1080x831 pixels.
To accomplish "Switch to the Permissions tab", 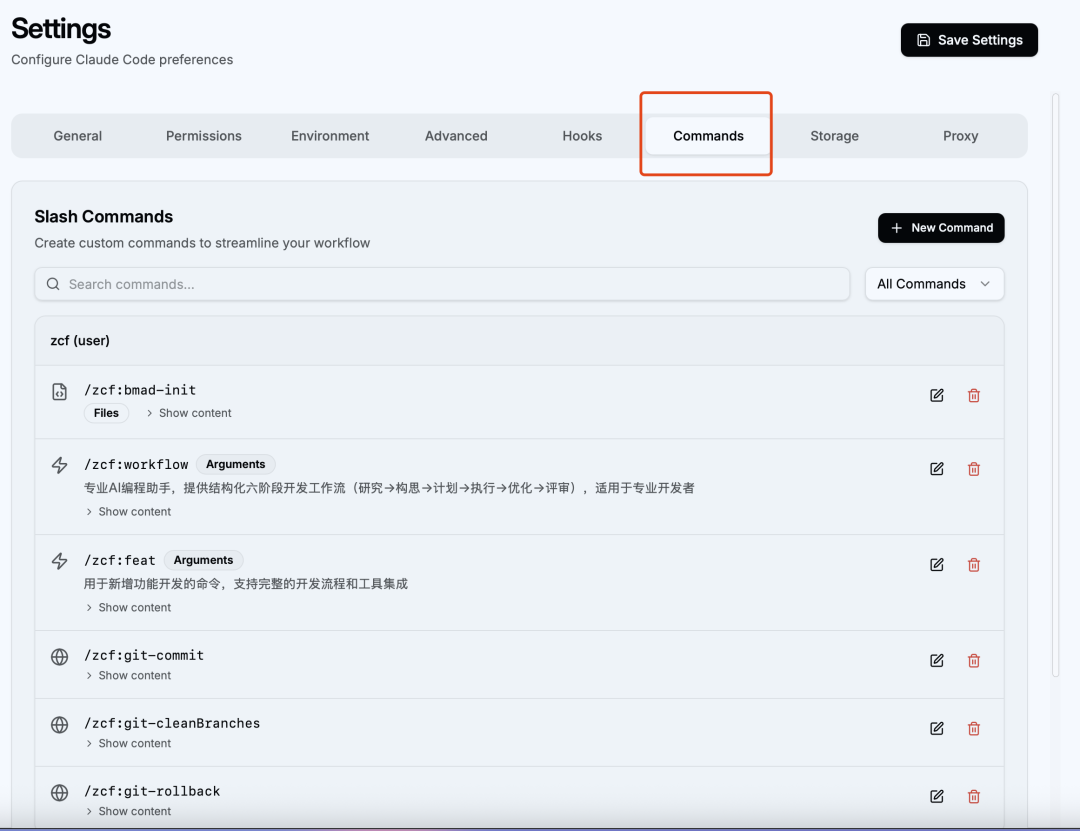I will click(204, 136).
